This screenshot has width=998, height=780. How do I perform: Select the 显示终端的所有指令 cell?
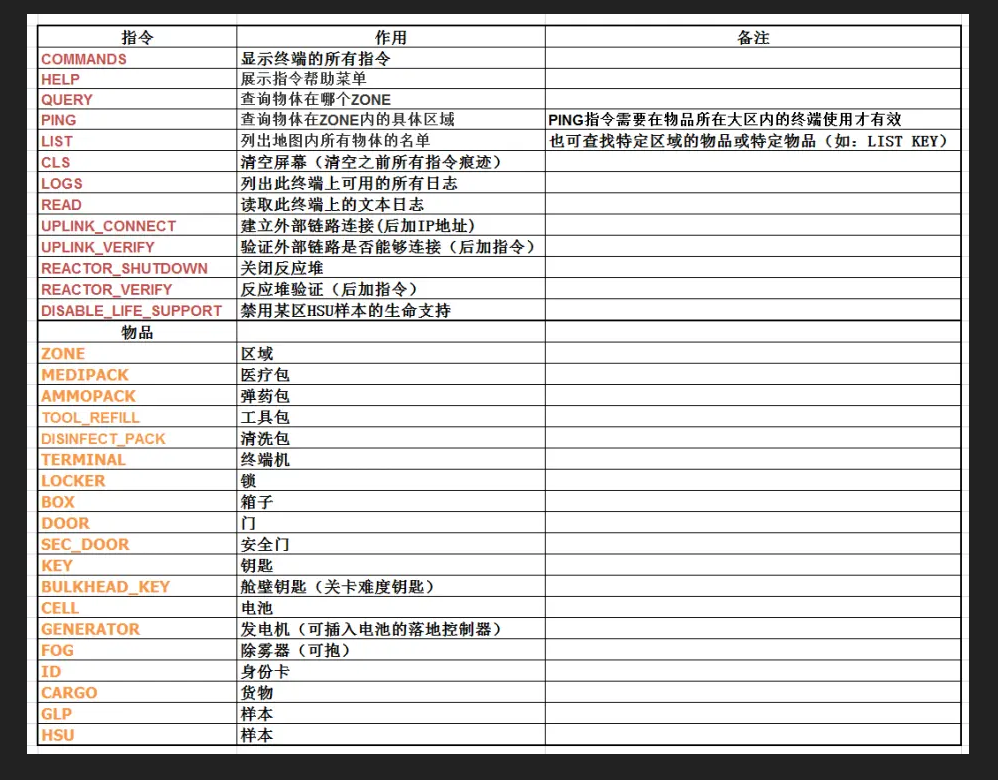(x=391, y=59)
